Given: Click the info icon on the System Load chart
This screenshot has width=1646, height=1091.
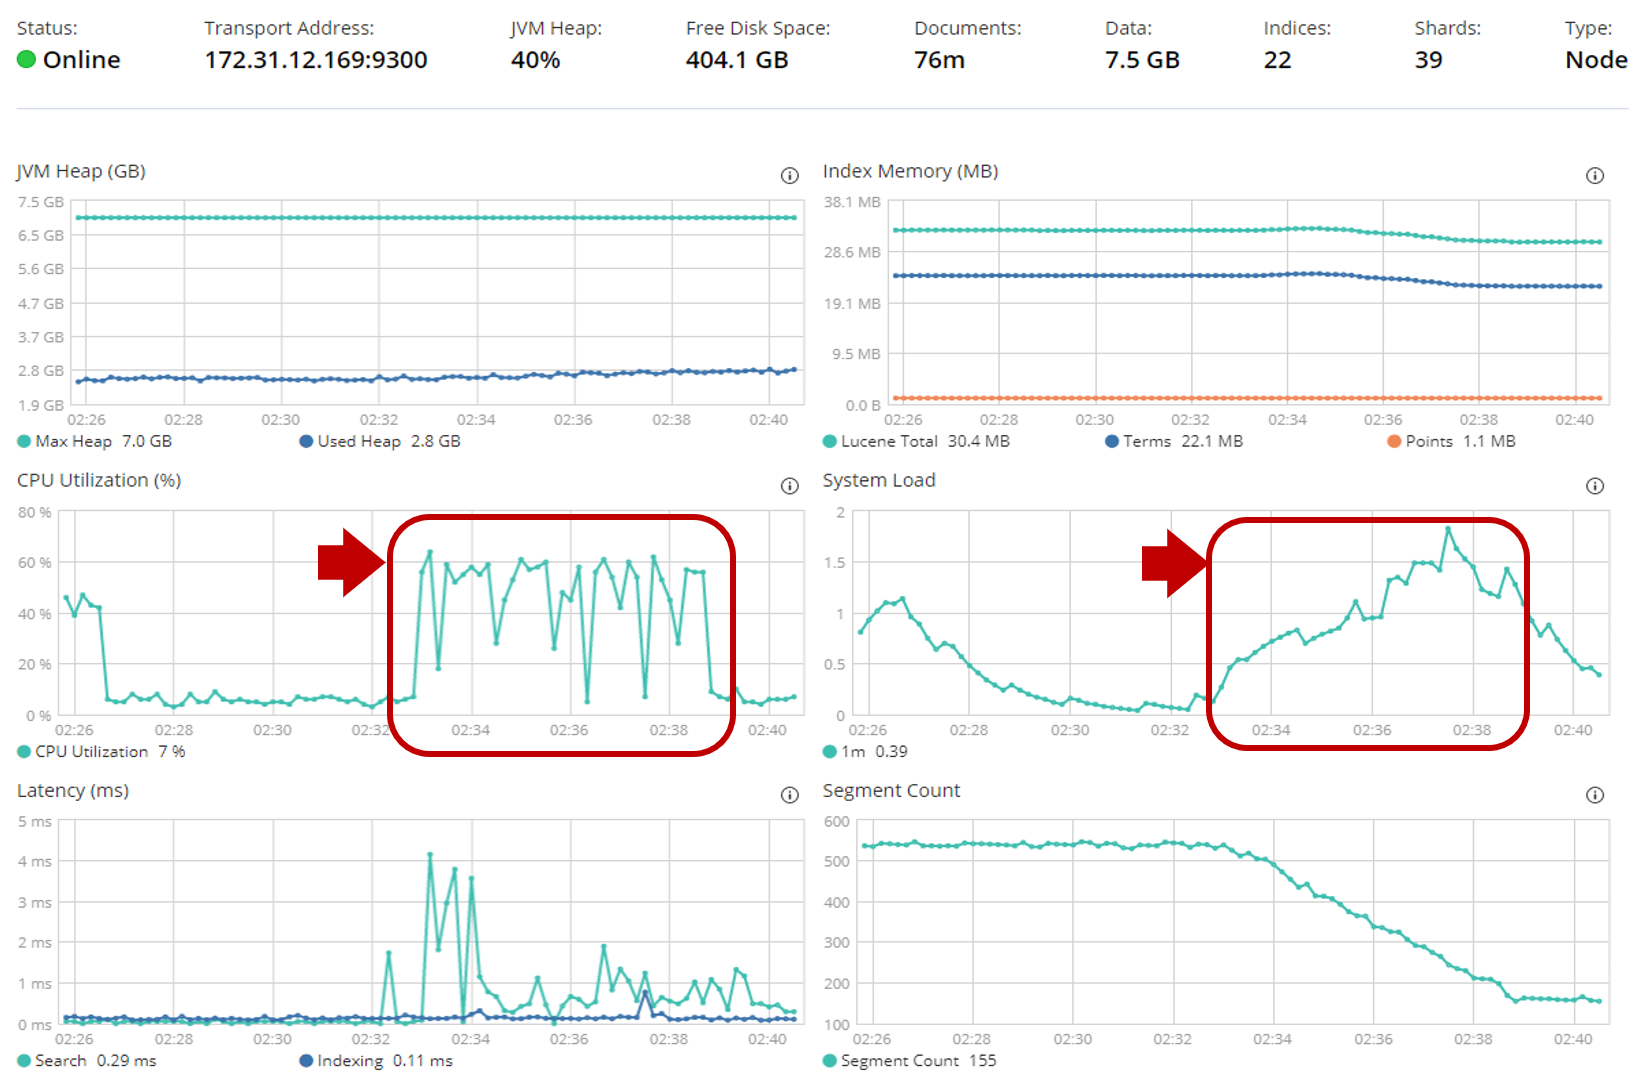Looking at the screenshot, I should 1596,485.
